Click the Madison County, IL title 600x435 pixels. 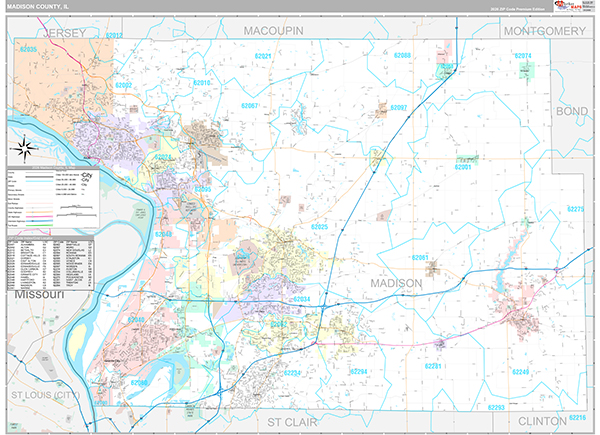40,7
